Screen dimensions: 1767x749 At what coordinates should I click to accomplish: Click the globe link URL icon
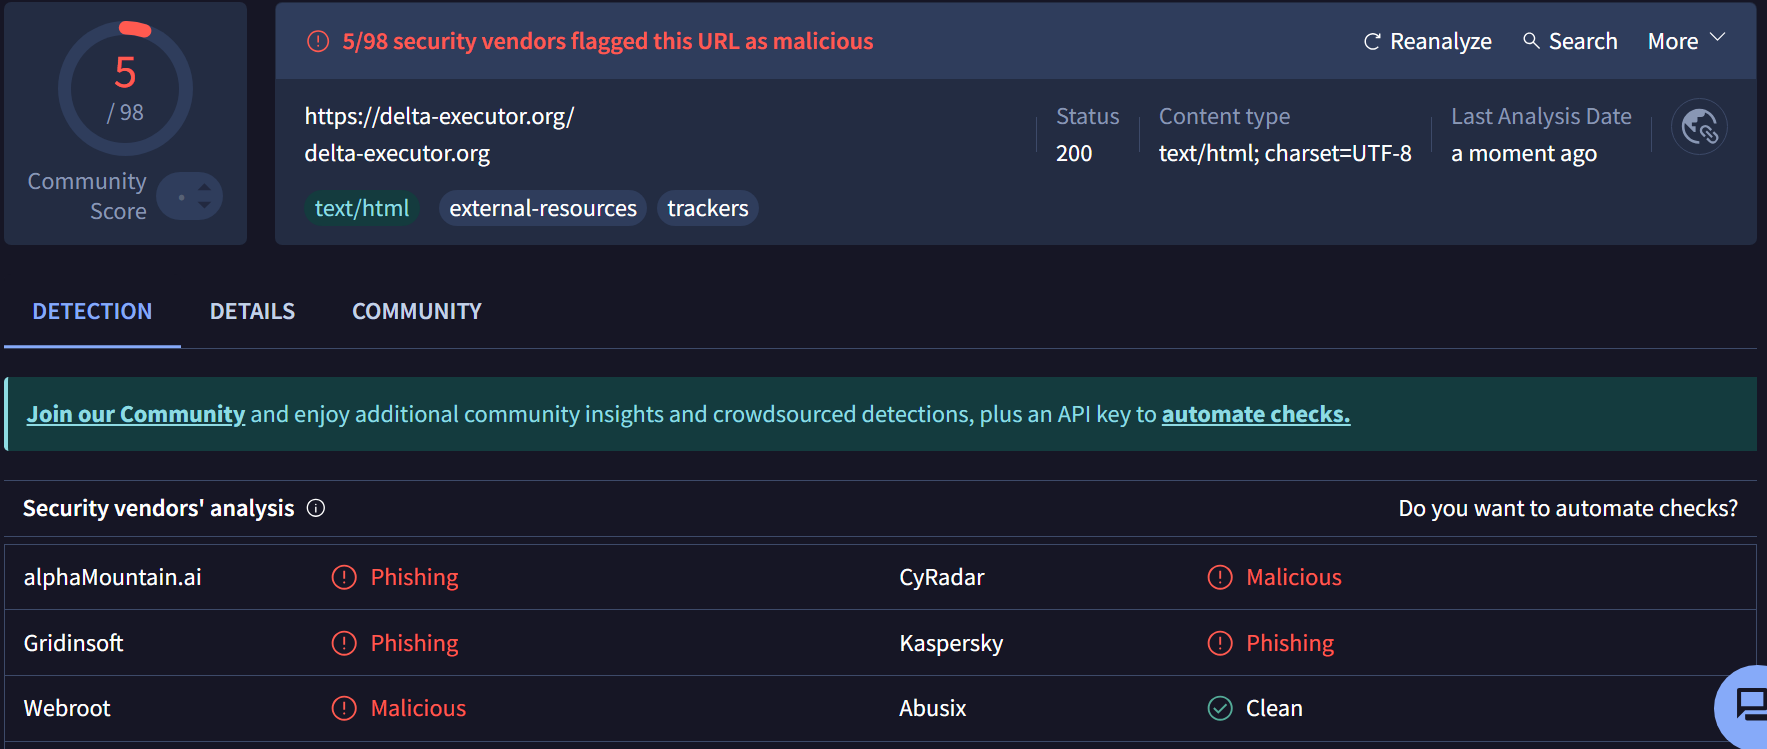coord(1699,127)
